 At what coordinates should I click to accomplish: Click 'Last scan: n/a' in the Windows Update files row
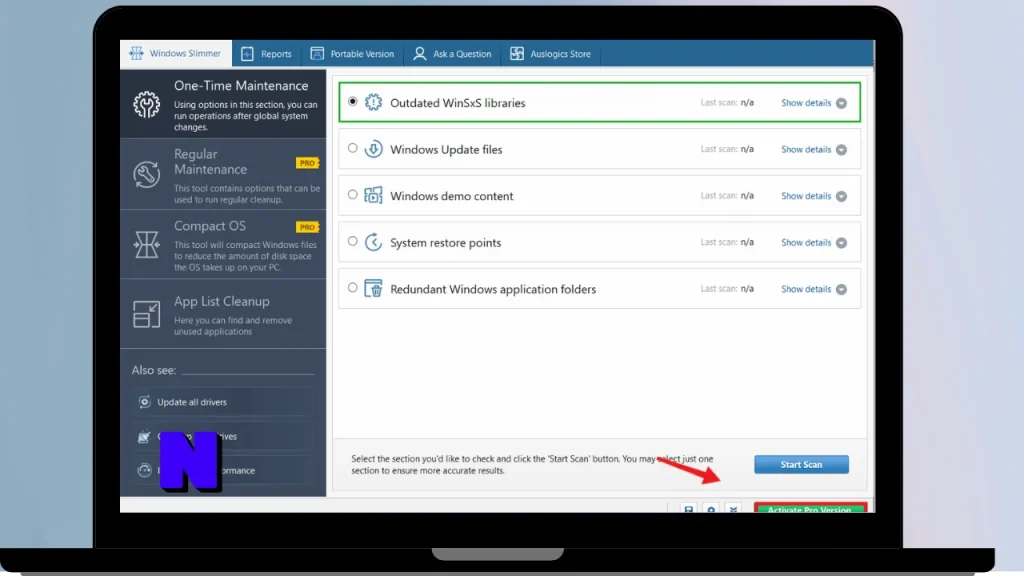(x=727, y=149)
